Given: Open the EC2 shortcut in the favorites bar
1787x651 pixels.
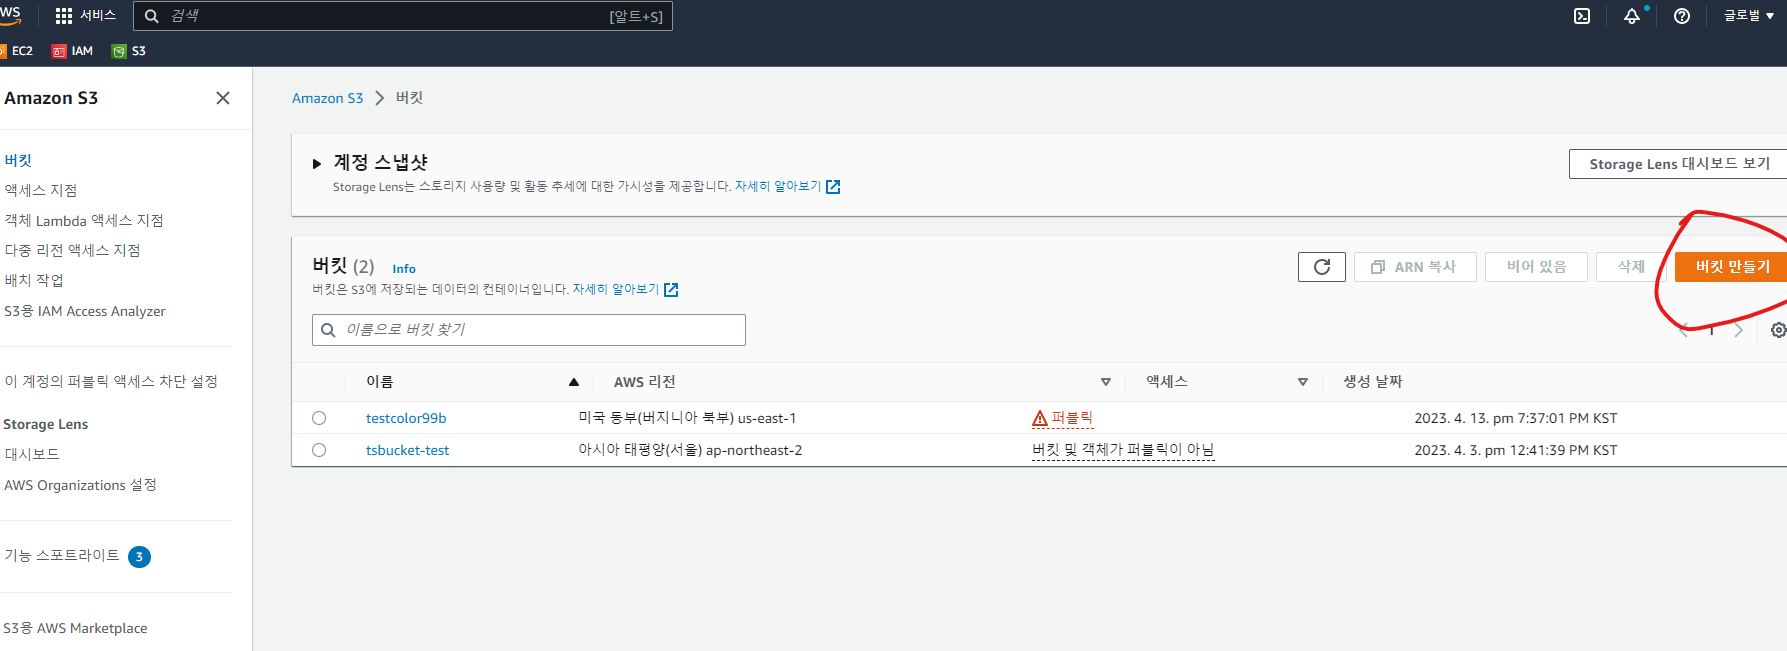Looking at the screenshot, I should (16, 51).
